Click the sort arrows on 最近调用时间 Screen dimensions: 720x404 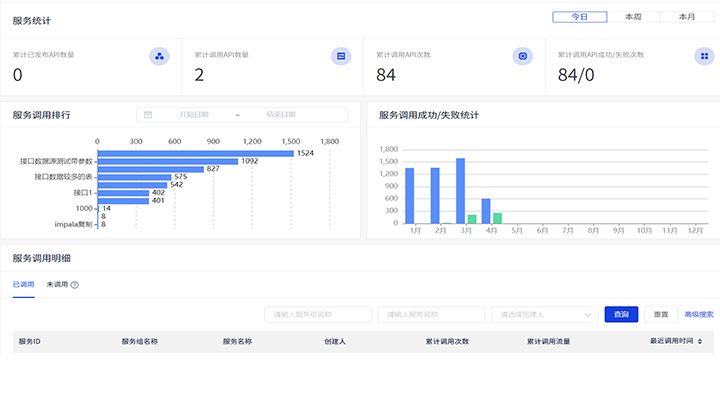pyautogui.click(x=699, y=341)
